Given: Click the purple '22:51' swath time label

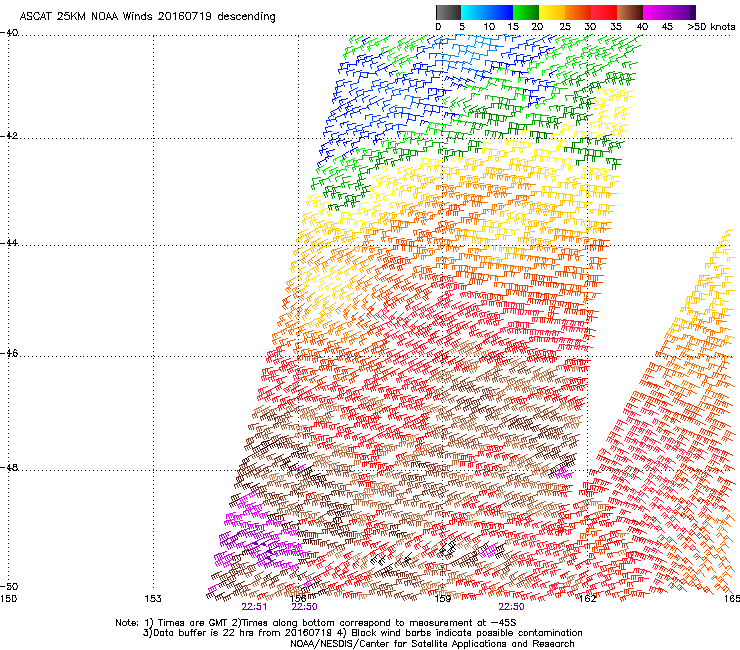Looking at the screenshot, I should pyautogui.click(x=254, y=607).
